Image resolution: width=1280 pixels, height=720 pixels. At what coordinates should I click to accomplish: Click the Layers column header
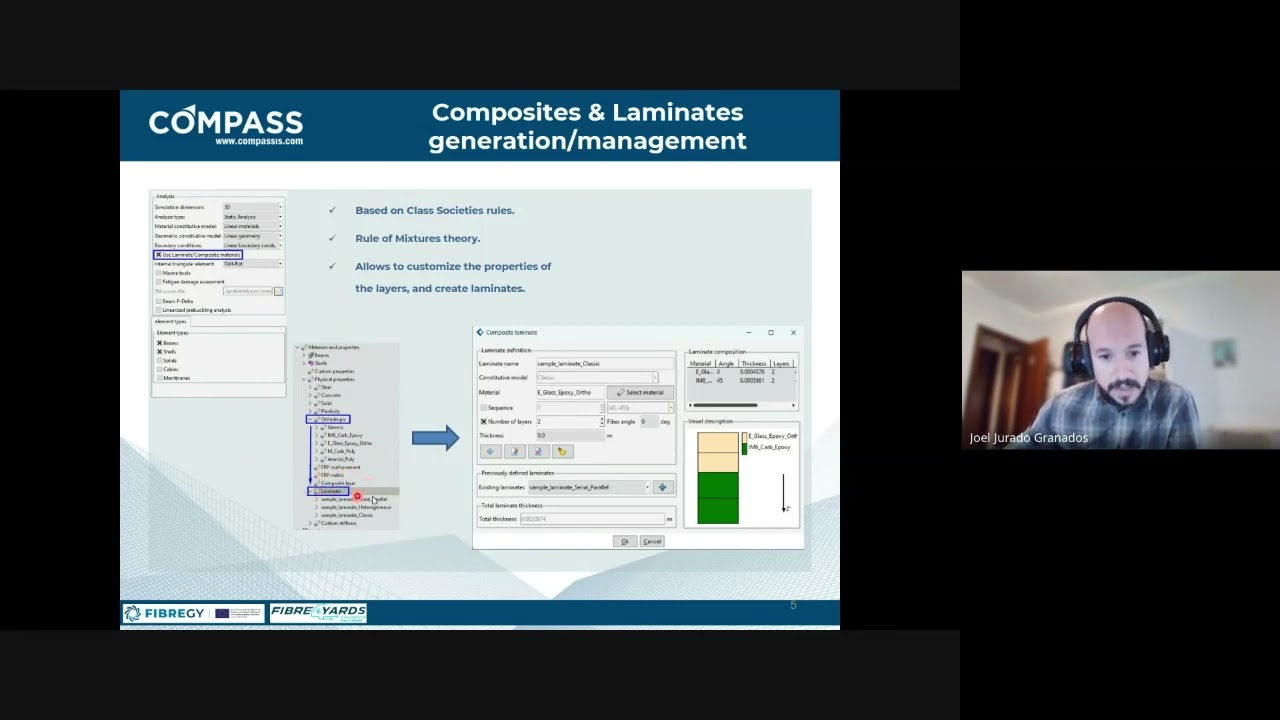[x=782, y=363]
